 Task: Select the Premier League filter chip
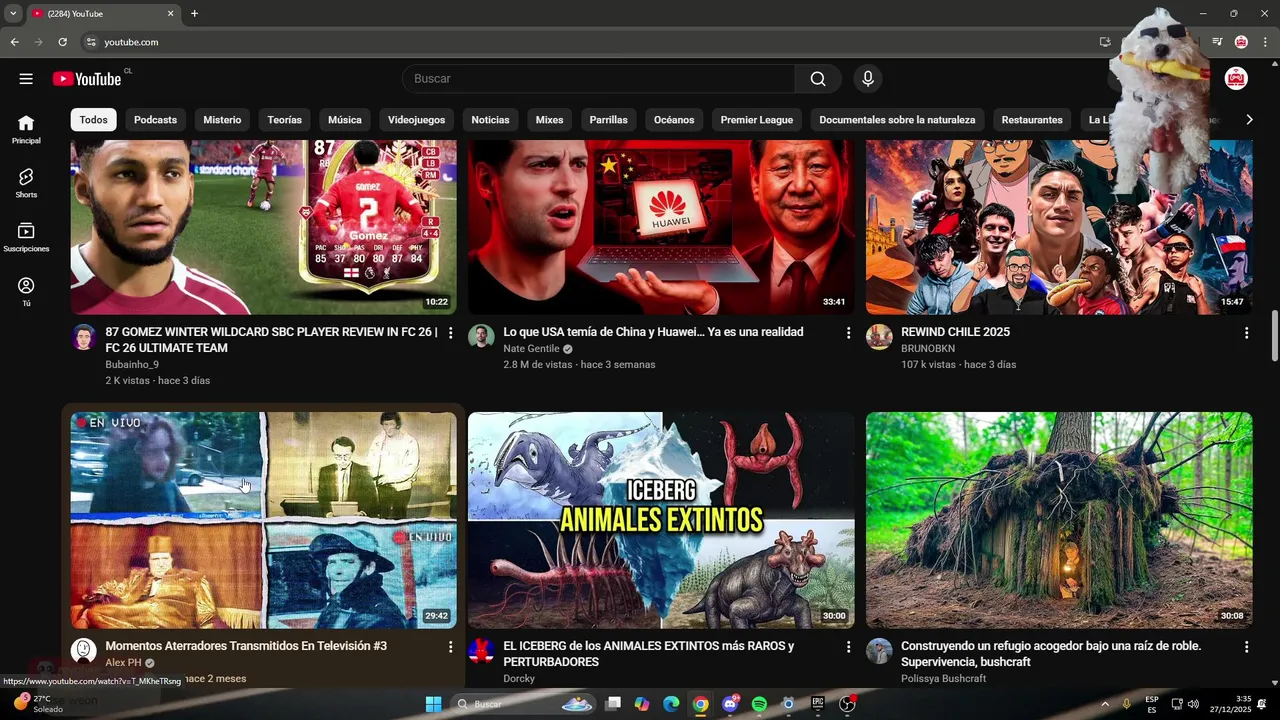[757, 120]
